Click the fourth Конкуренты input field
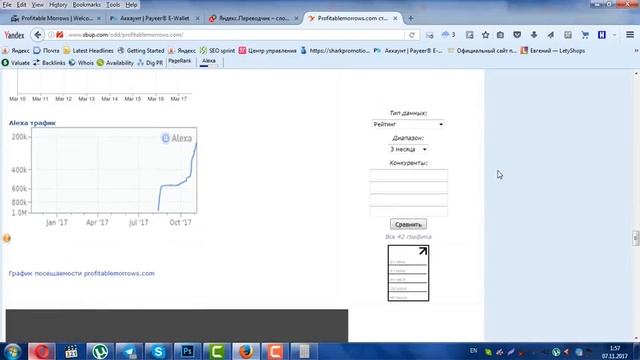The height and width of the screenshot is (360, 640). coord(408,211)
